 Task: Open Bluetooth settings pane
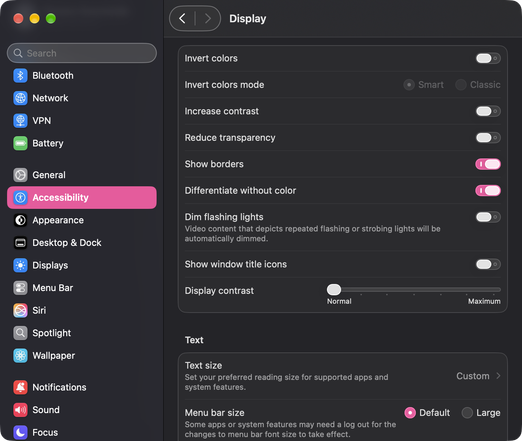pos(82,76)
